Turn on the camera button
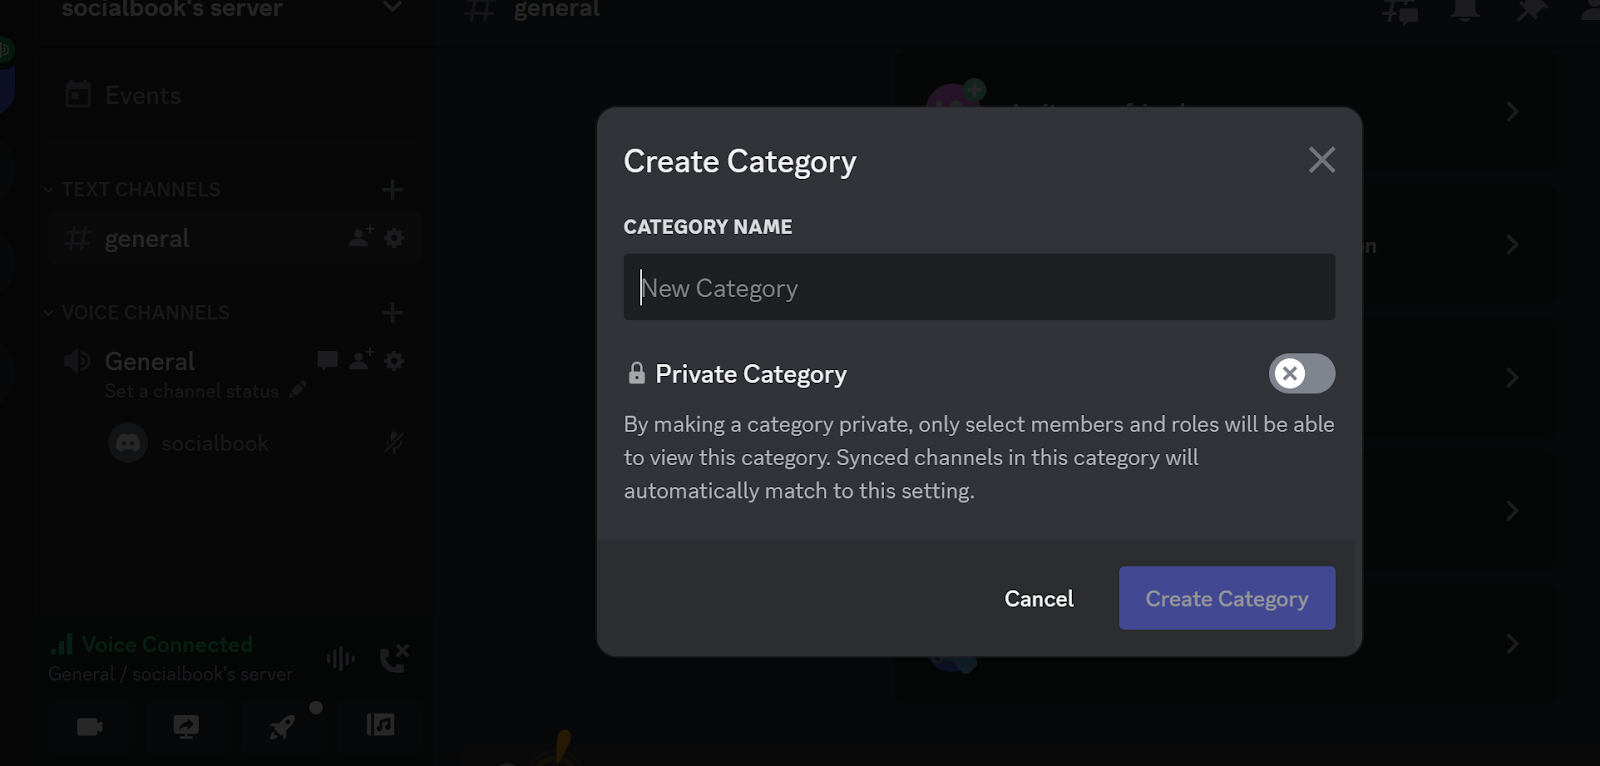Viewport: 1600px width, 766px height. coord(90,726)
